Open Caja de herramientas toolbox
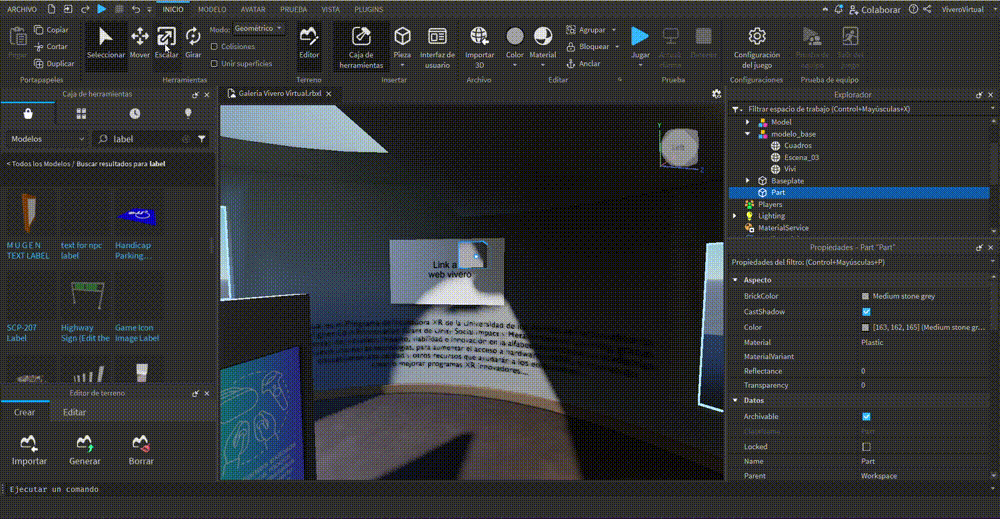The width and height of the screenshot is (1000, 519). [361, 47]
